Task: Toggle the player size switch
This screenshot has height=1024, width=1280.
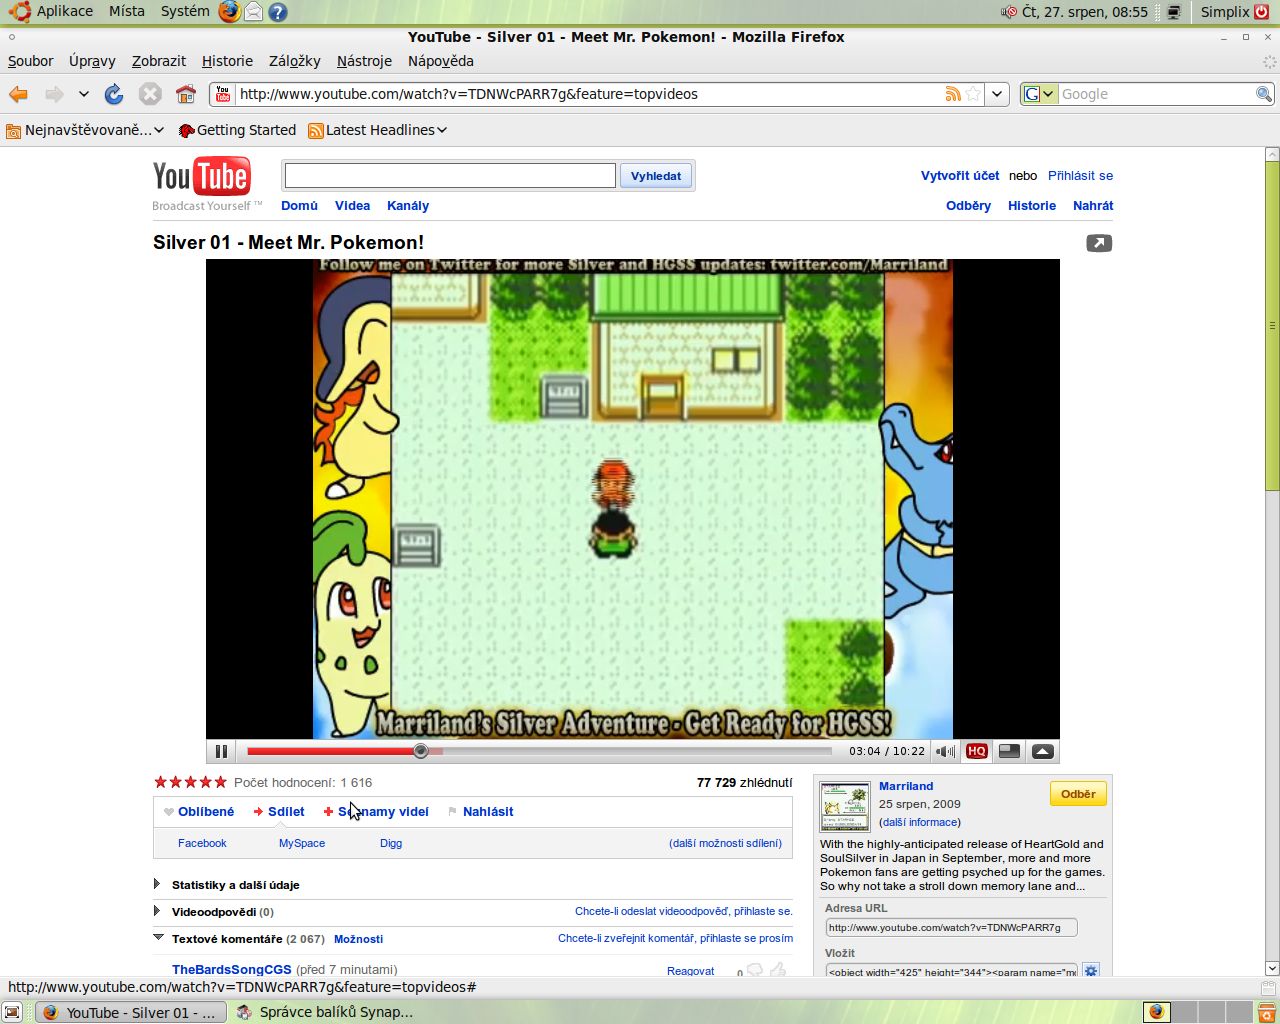Action: tap(1009, 751)
